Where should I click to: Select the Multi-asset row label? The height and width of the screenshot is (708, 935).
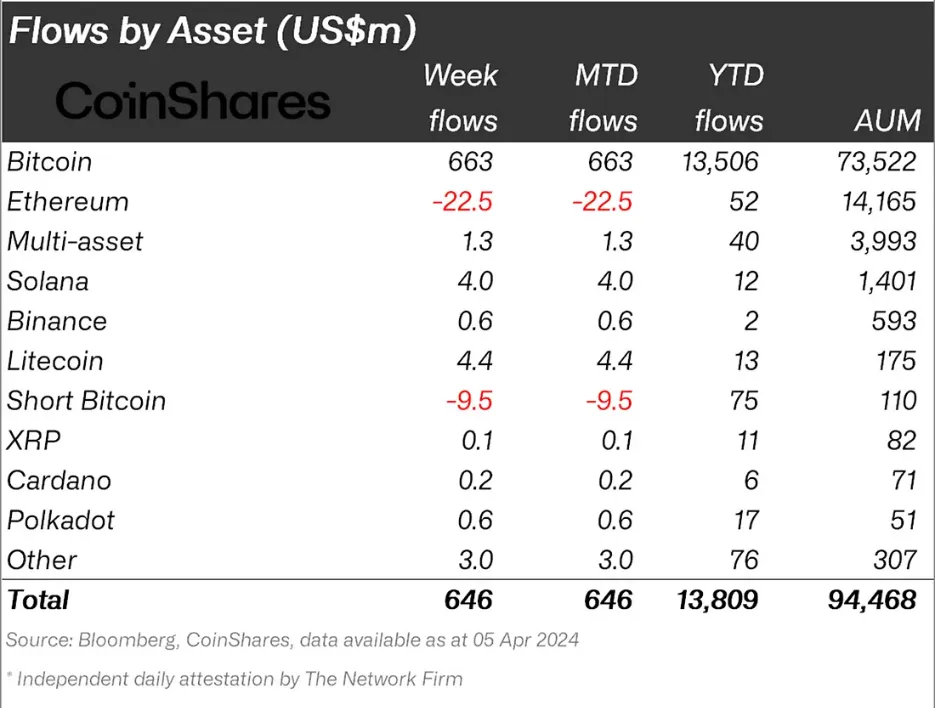point(75,242)
